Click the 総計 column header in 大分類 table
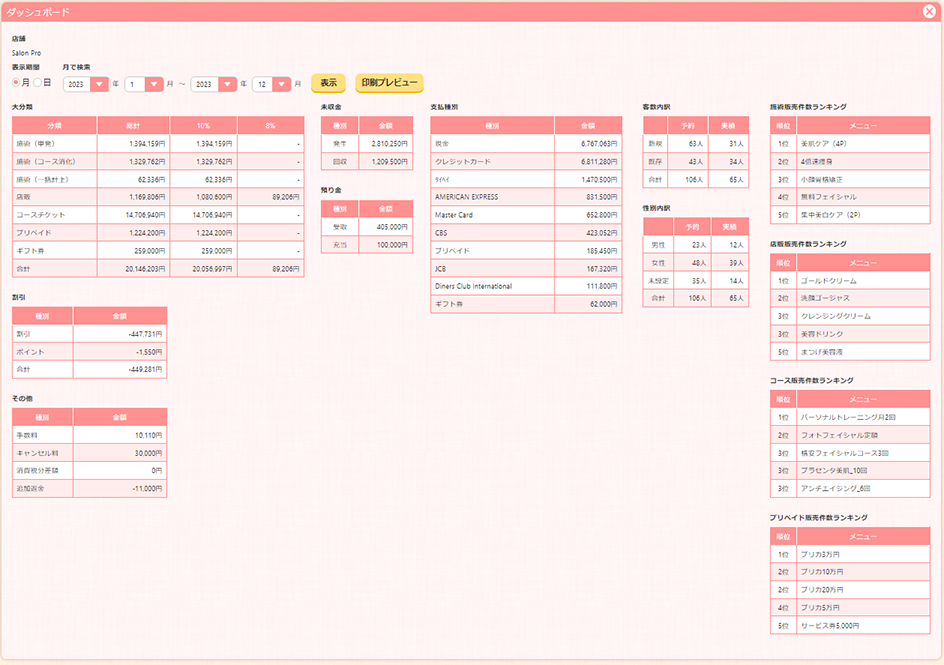Screen dimensions: 944x665 tap(133, 126)
